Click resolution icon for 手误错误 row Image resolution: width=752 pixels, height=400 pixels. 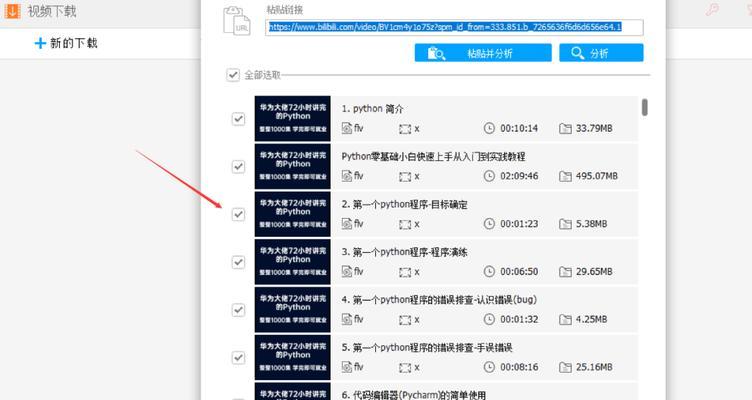(x=405, y=368)
